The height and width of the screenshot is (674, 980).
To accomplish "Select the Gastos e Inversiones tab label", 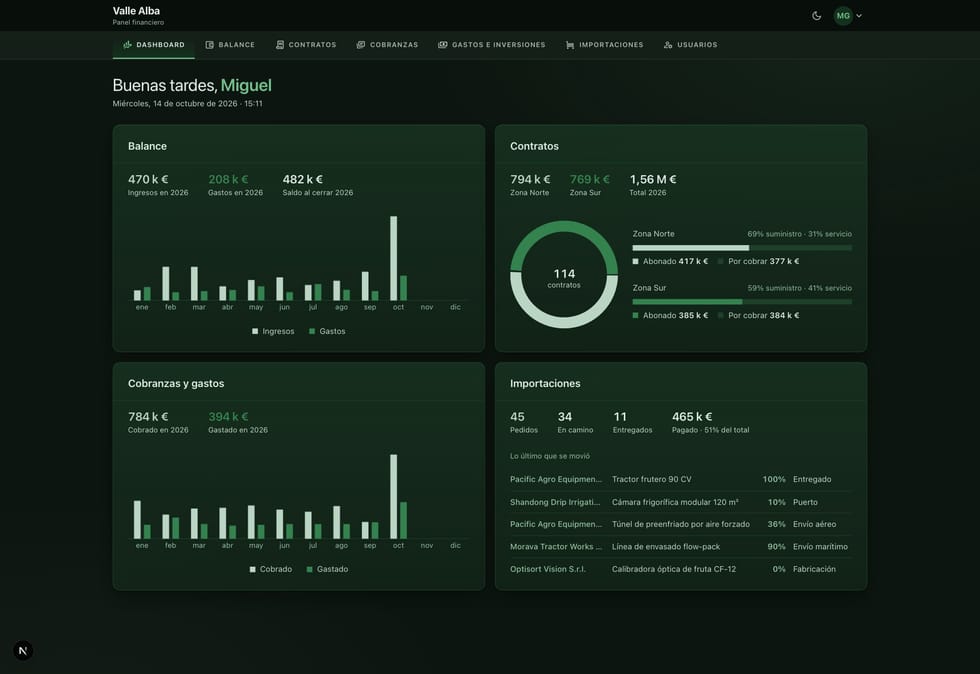I will pos(499,45).
